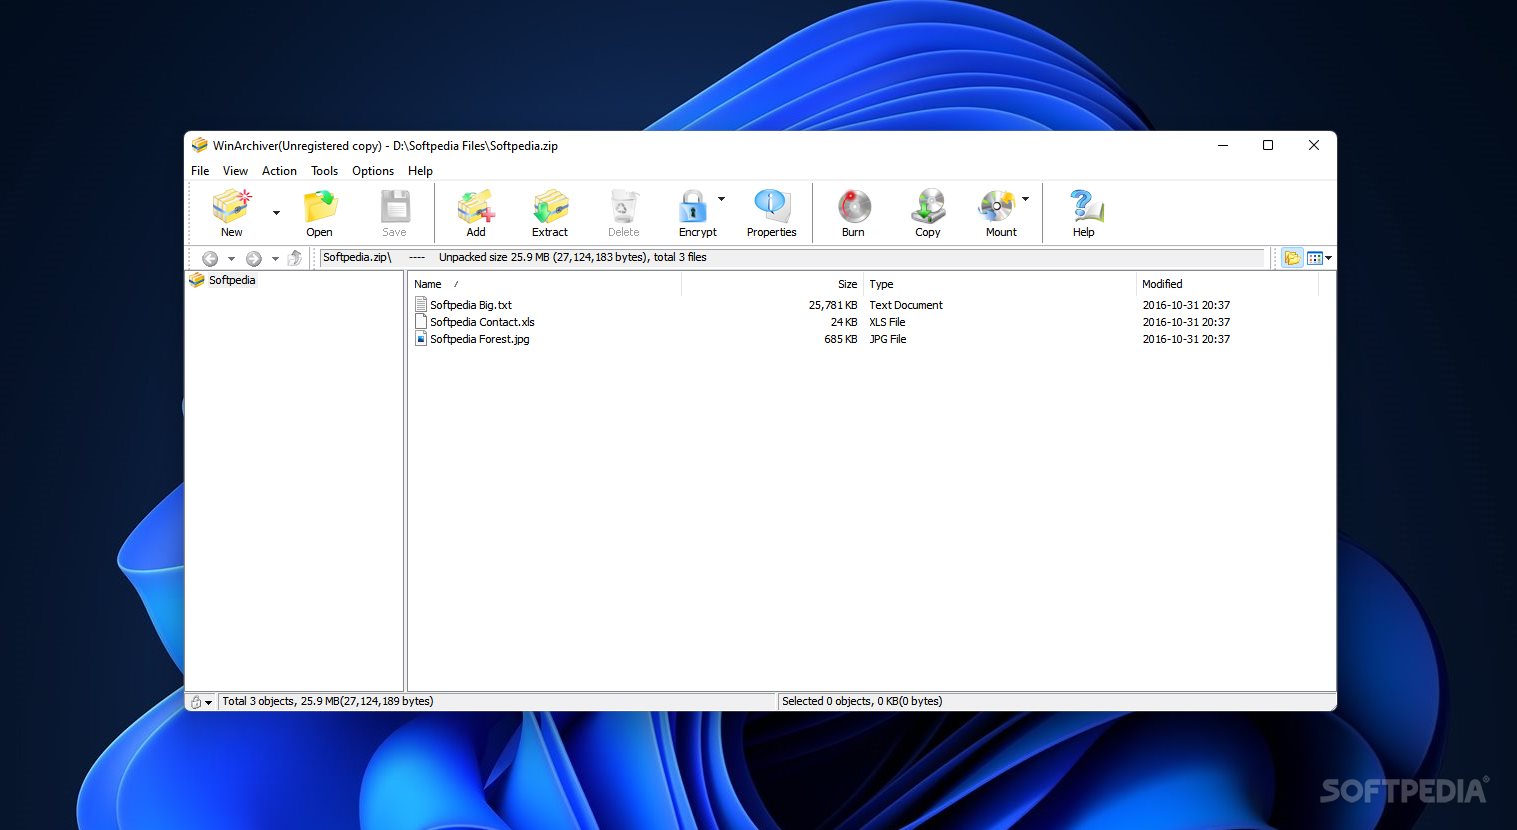Select file Softpedia Forest.jpg

click(480, 339)
